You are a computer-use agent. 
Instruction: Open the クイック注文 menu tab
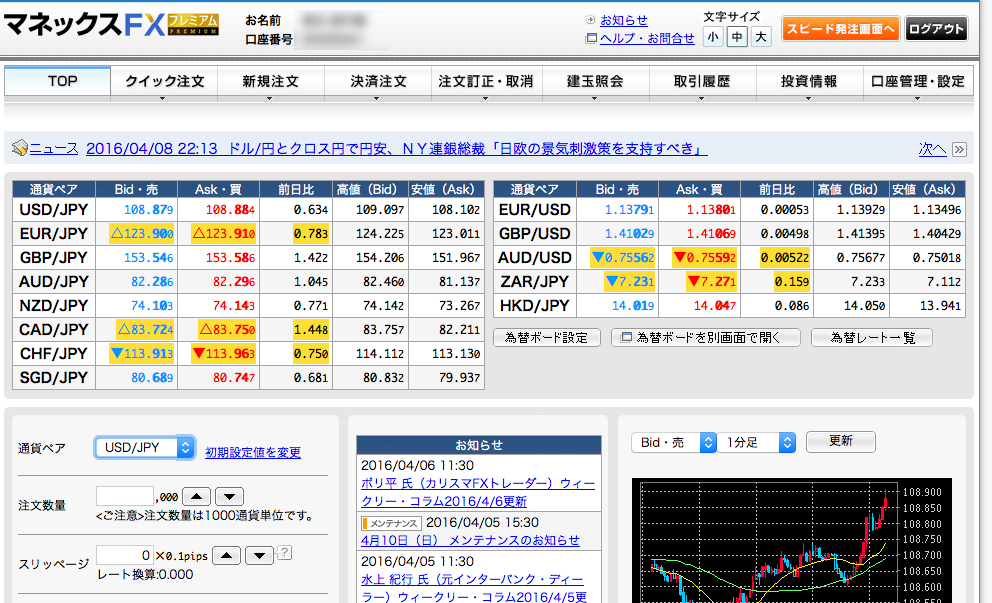(164, 82)
